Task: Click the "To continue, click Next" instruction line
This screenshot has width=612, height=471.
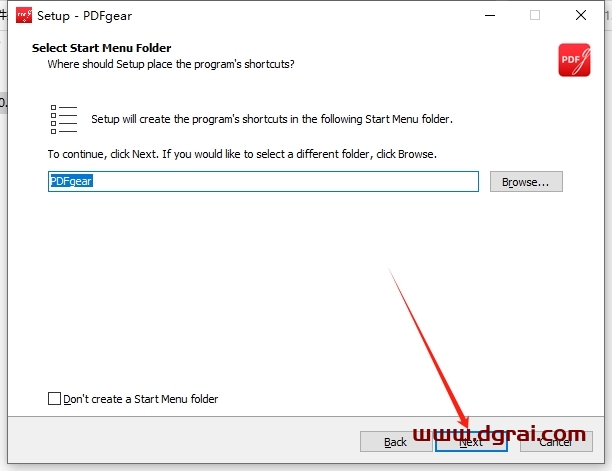Action: [x=242, y=155]
